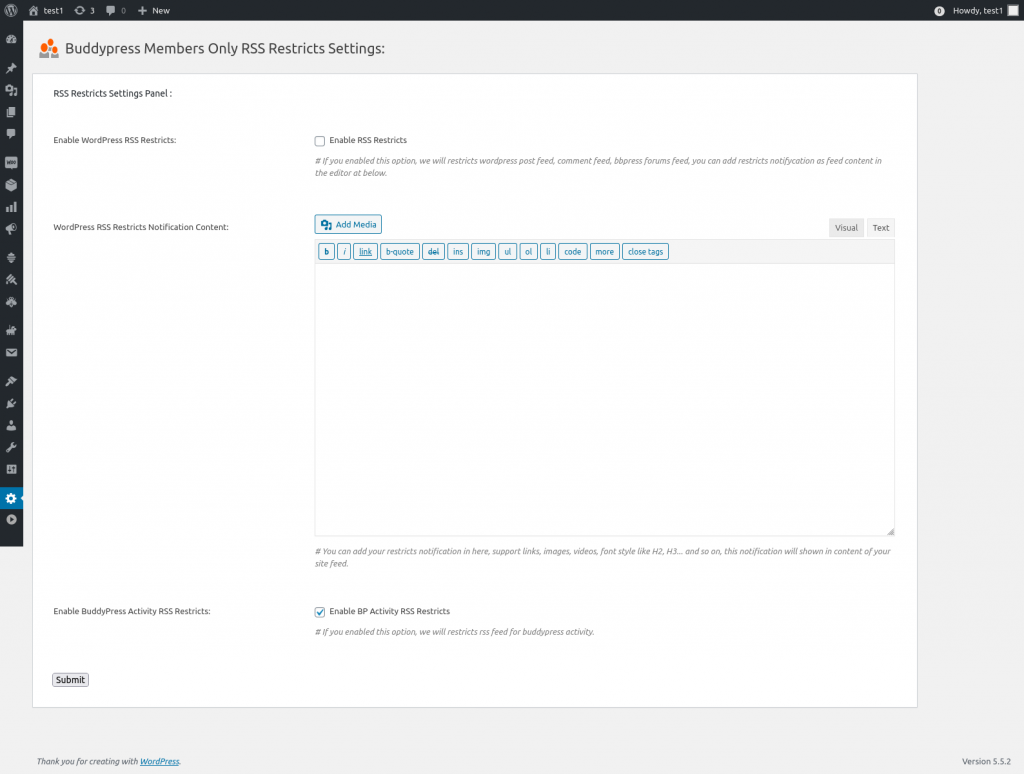Disable the BP Activity RSS Restricts checkbox
This screenshot has height=774, width=1024.
[320, 611]
